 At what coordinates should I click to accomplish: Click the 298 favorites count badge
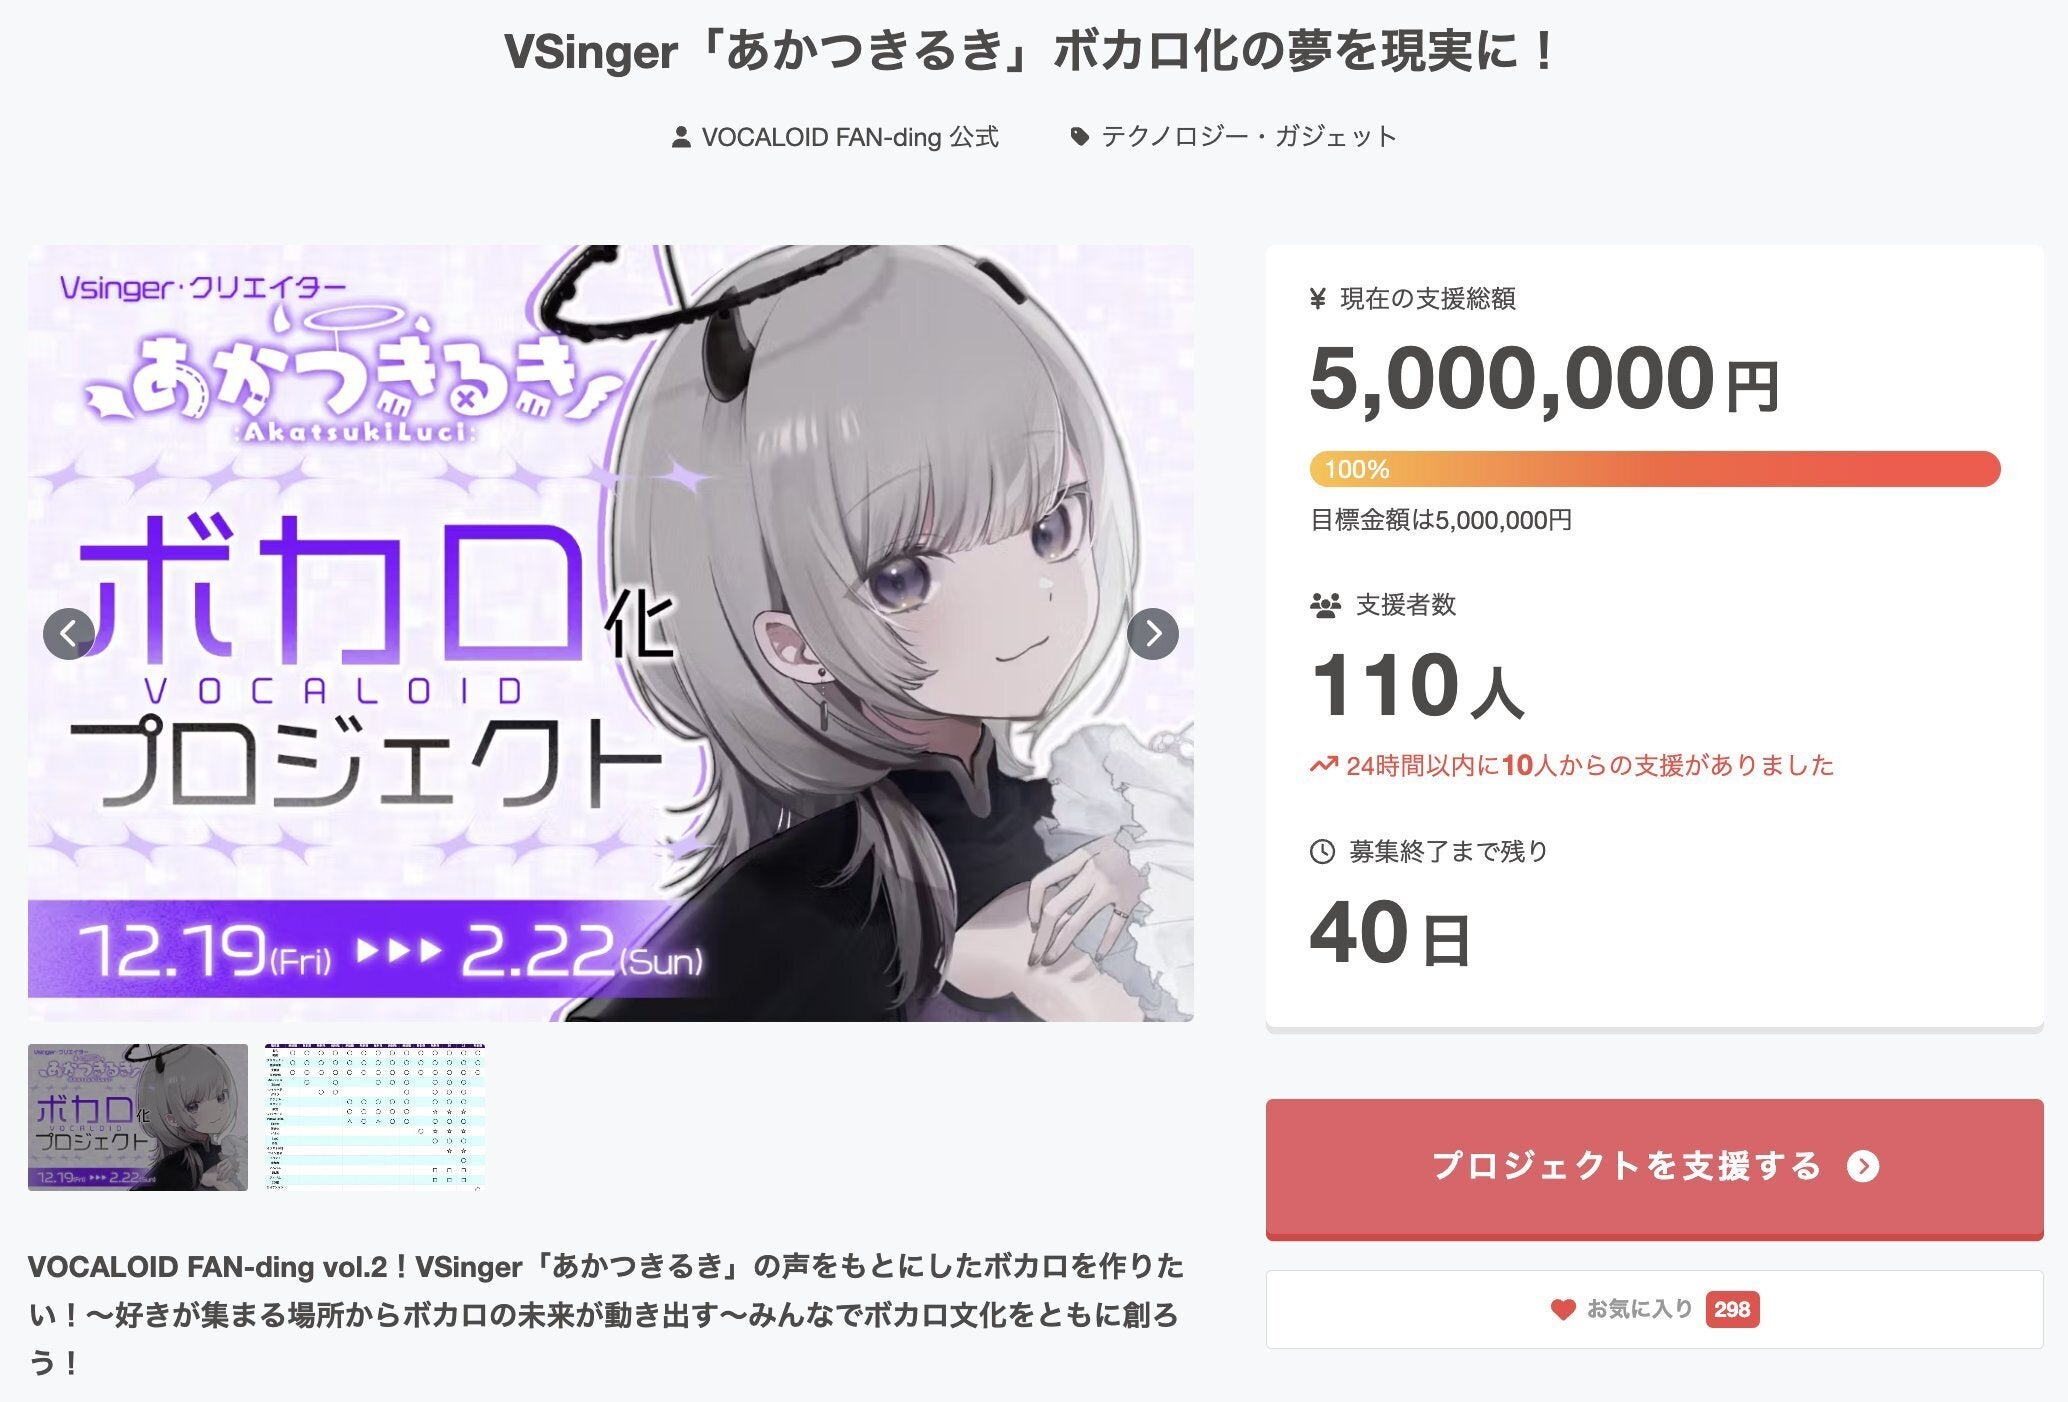point(1732,1309)
